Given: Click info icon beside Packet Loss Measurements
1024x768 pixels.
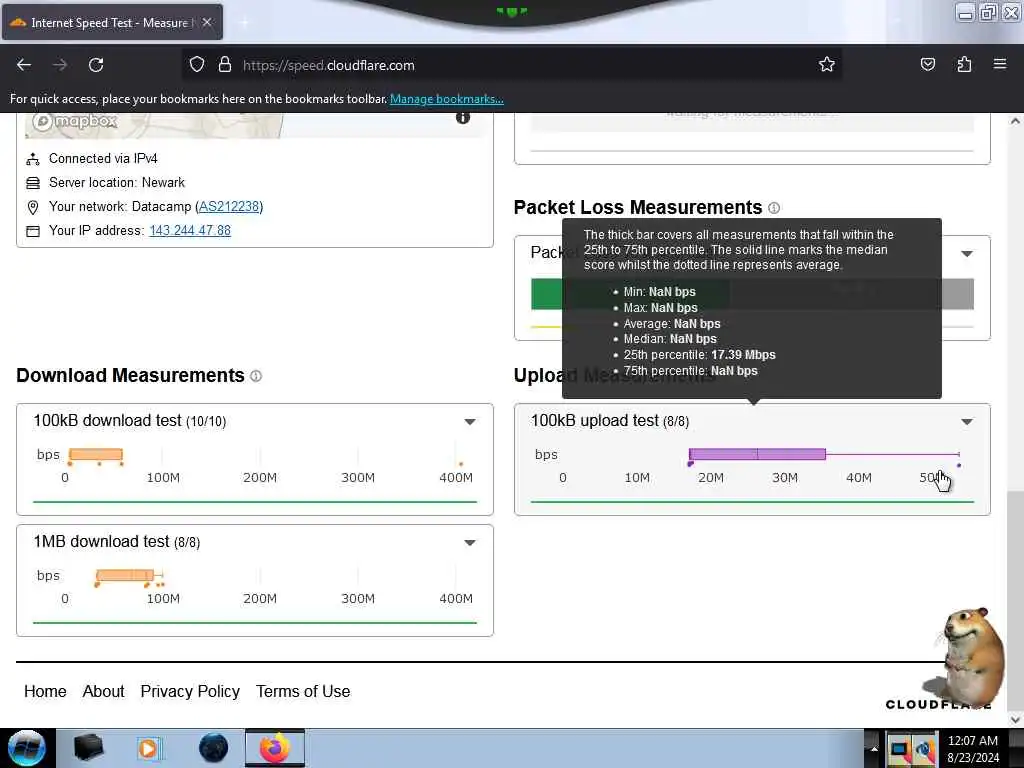Looking at the screenshot, I should [774, 208].
